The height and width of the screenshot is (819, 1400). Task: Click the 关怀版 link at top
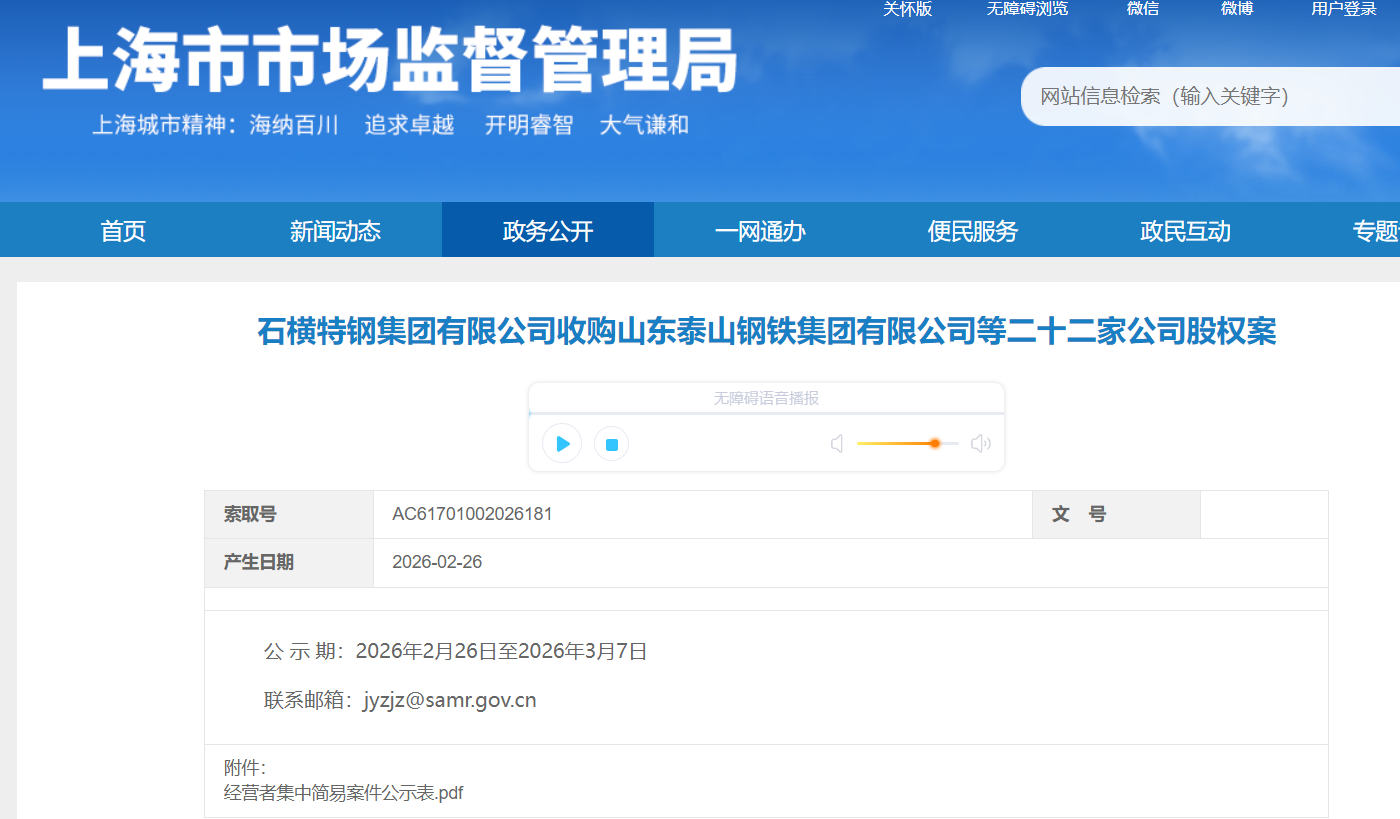coord(907,9)
